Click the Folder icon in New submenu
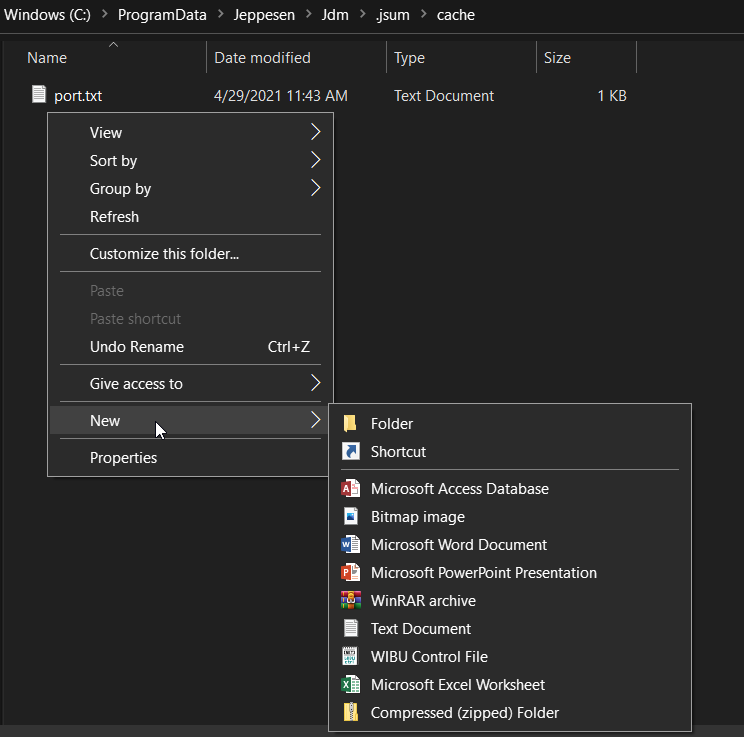744x737 pixels. pyautogui.click(x=350, y=424)
